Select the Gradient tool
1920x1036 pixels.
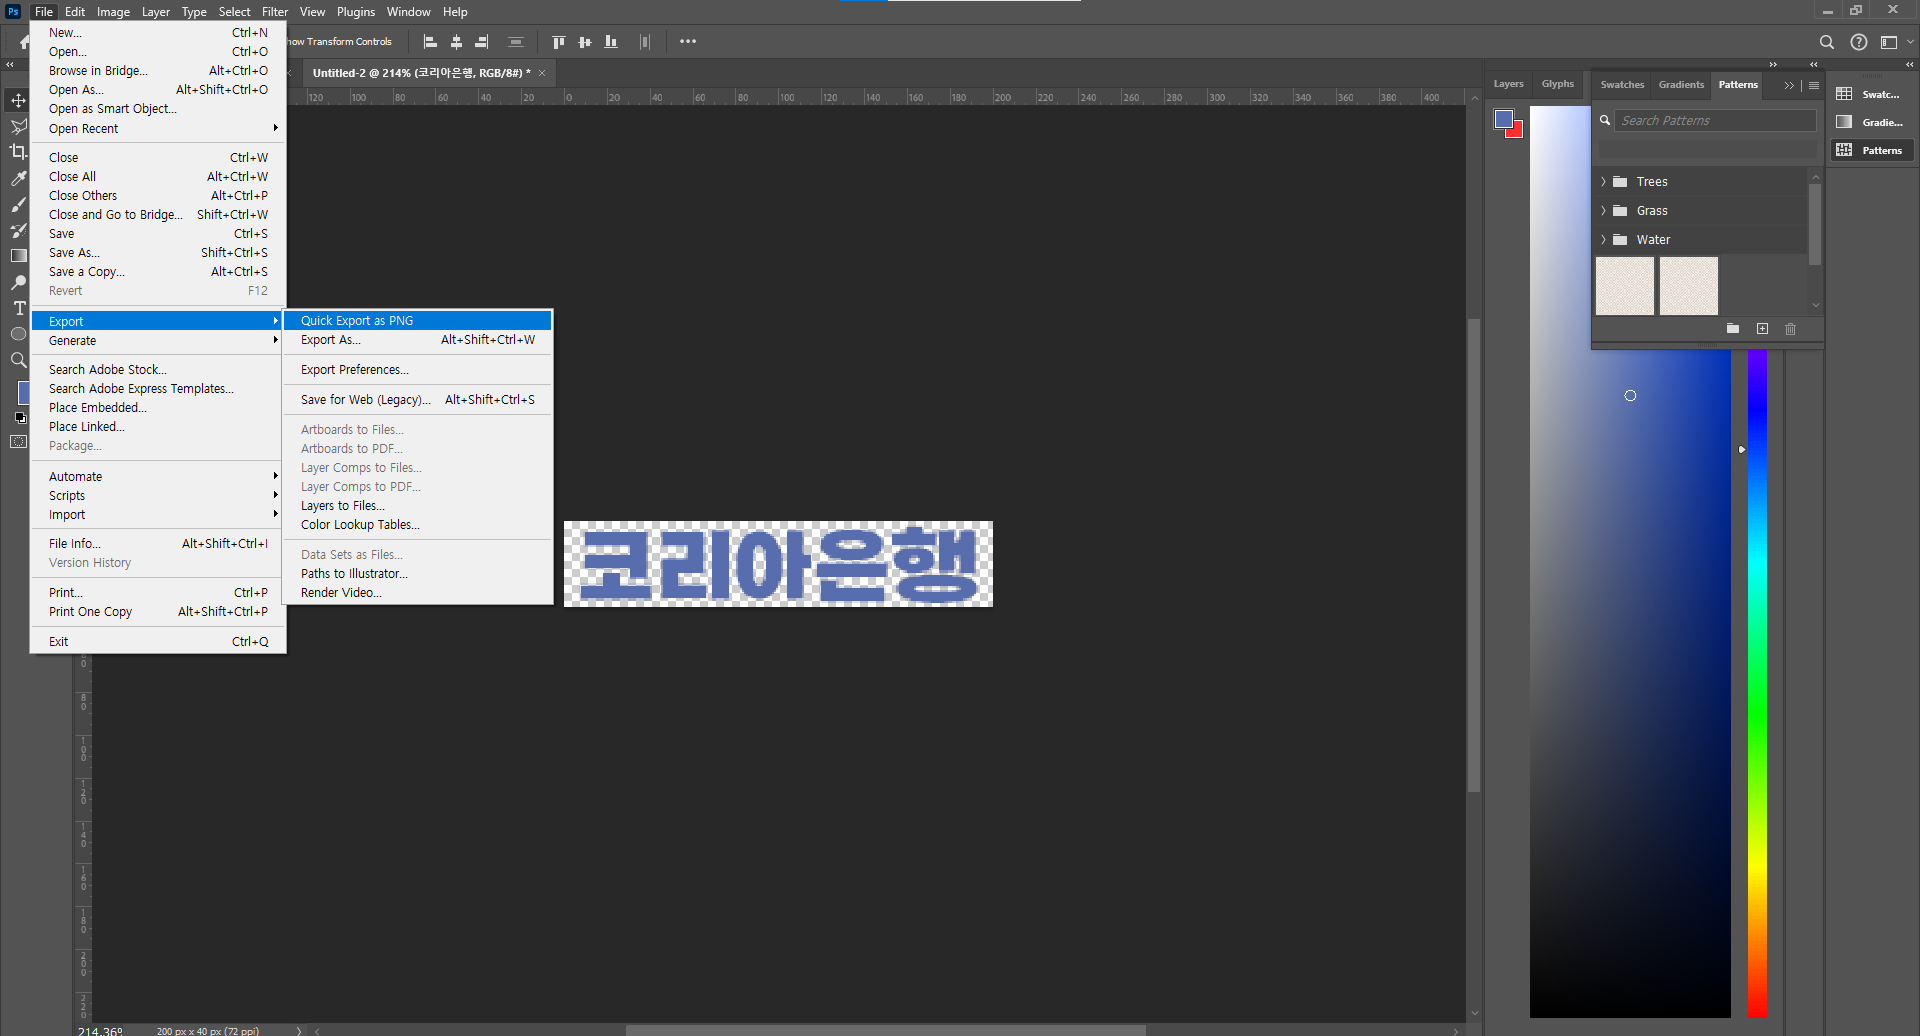click(x=18, y=256)
